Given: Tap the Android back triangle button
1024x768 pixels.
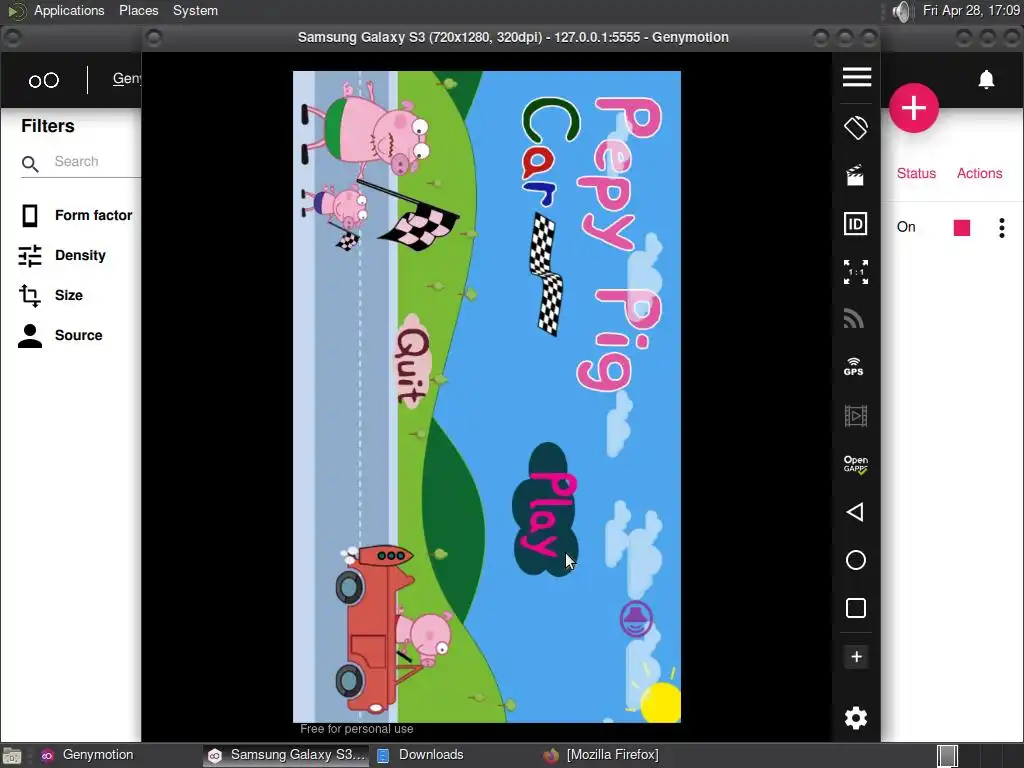Looking at the screenshot, I should click(x=855, y=512).
